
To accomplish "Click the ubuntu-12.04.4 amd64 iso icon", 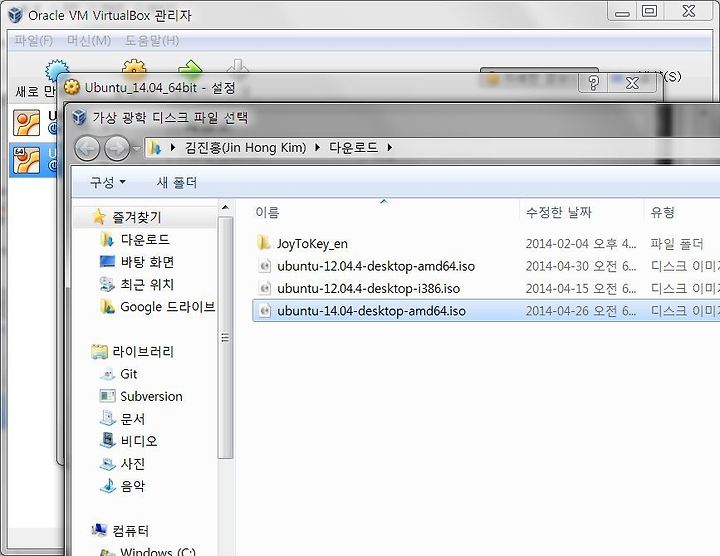I will coord(264,266).
